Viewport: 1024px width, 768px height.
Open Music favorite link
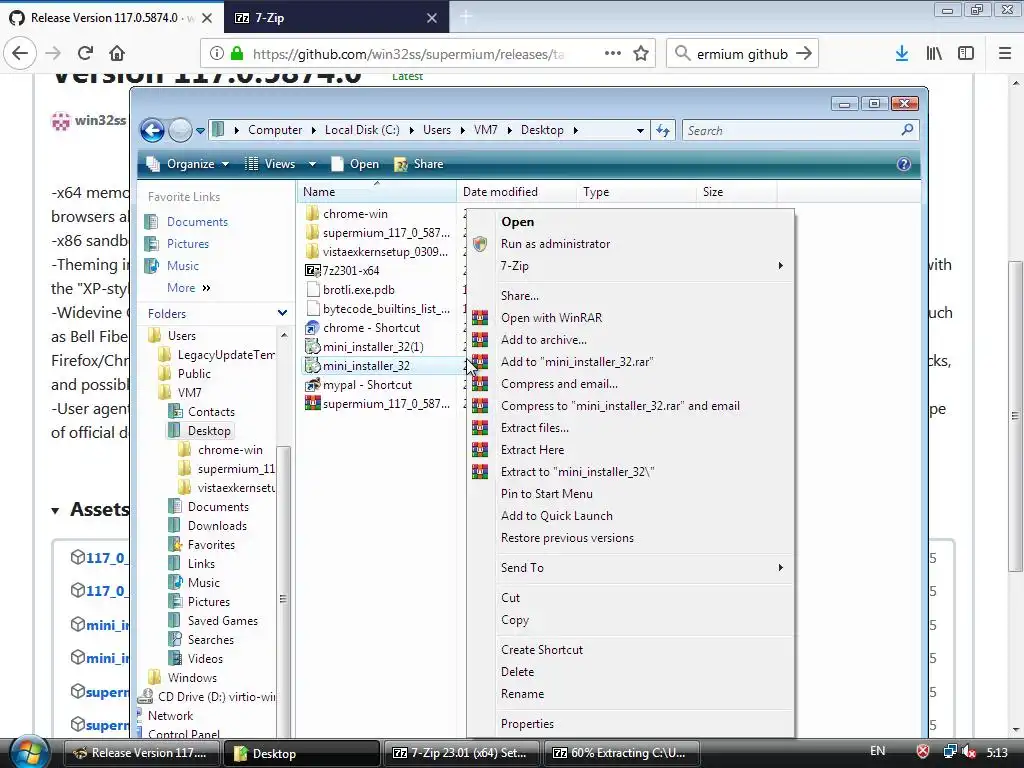183,266
